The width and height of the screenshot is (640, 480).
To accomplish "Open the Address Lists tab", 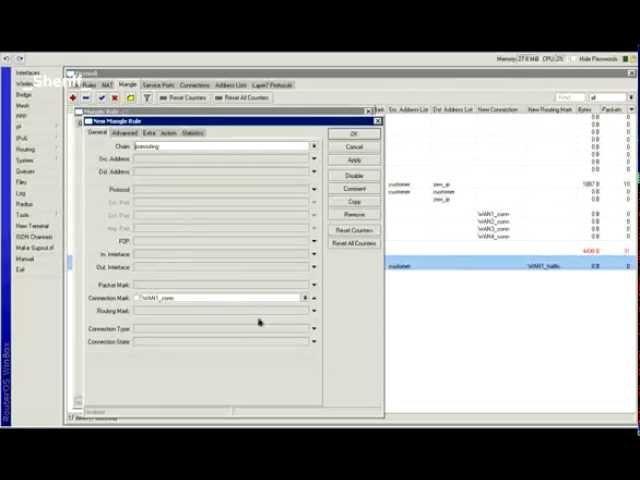I will pos(231,85).
